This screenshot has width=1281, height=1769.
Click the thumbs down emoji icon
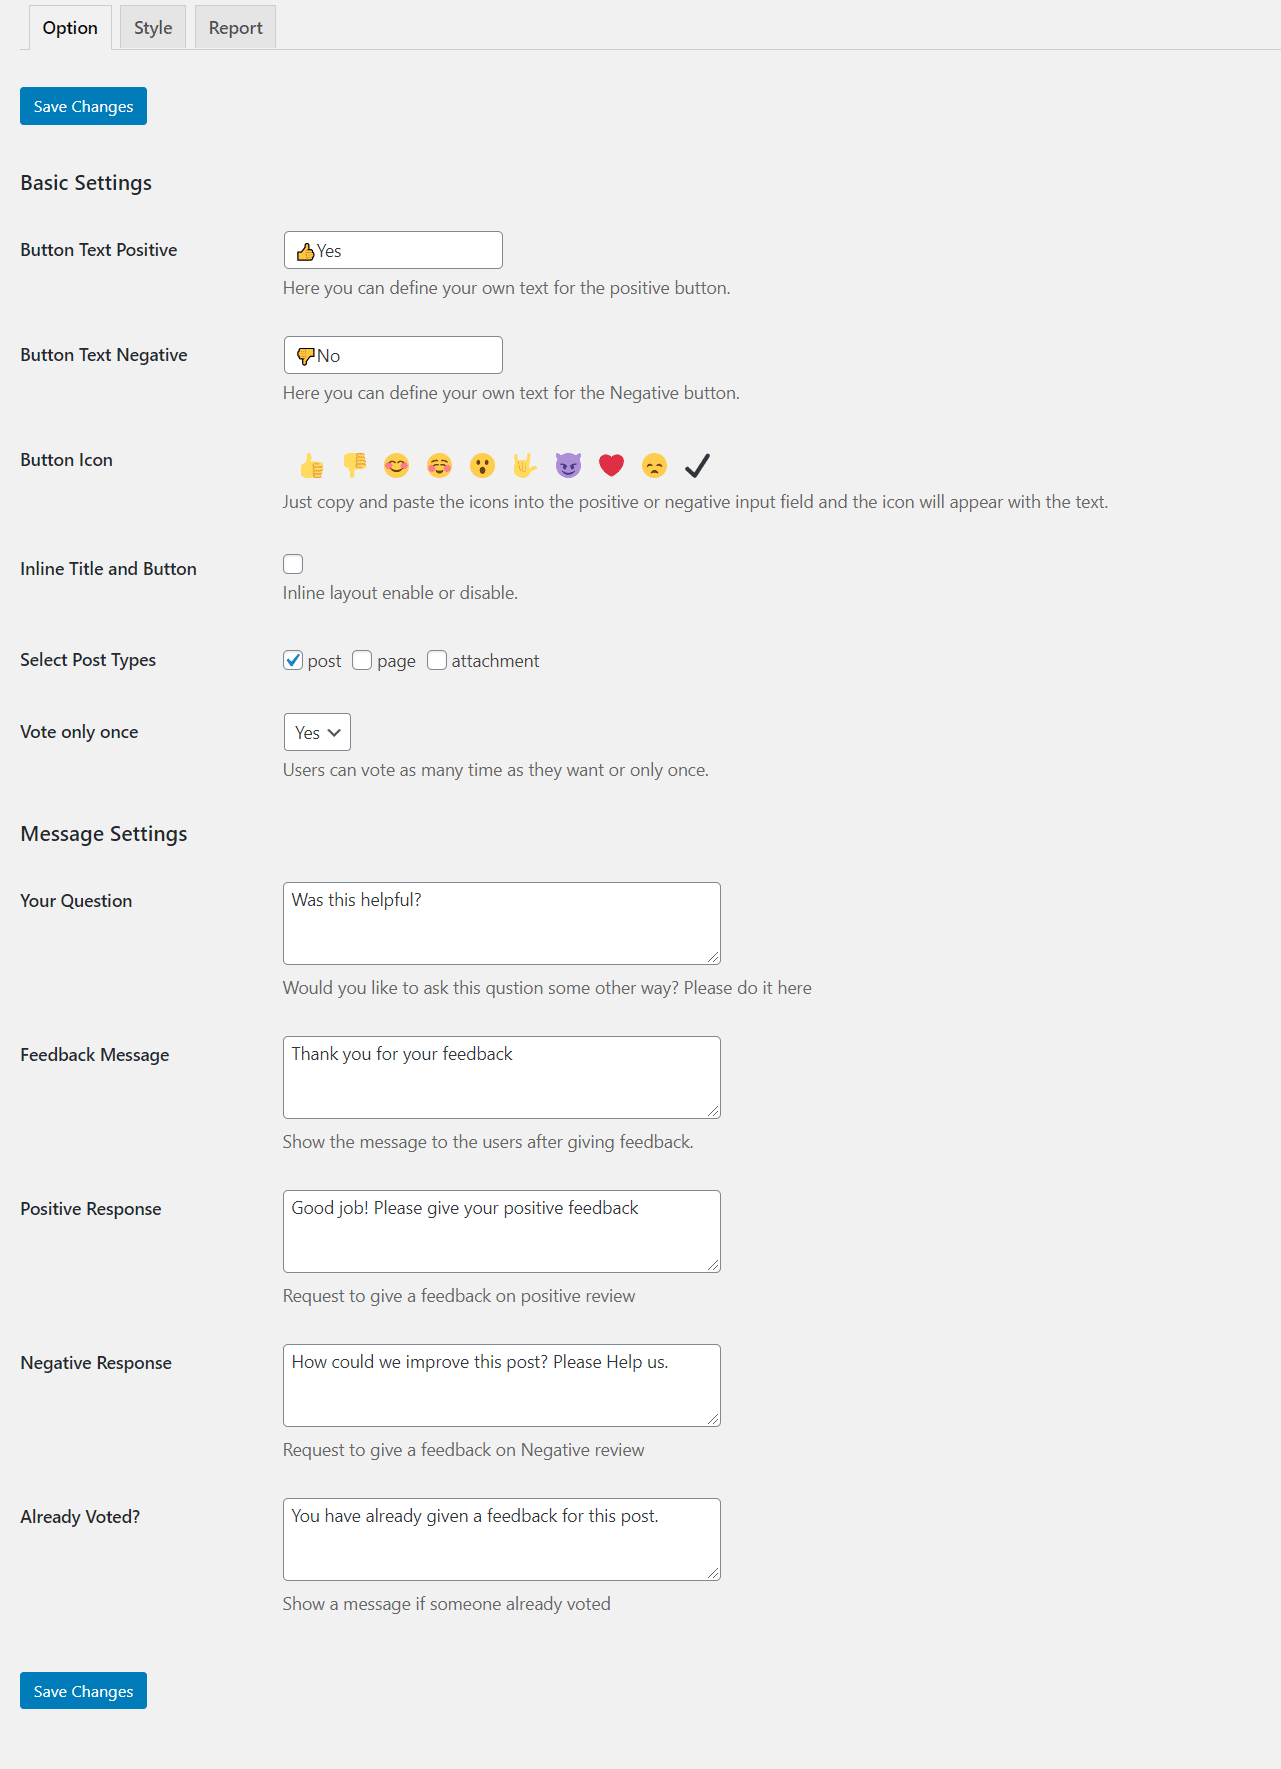click(355, 464)
